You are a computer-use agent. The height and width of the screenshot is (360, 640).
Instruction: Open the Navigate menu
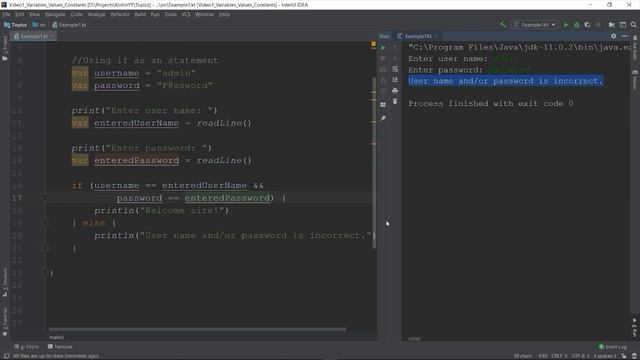[x=55, y=14]
